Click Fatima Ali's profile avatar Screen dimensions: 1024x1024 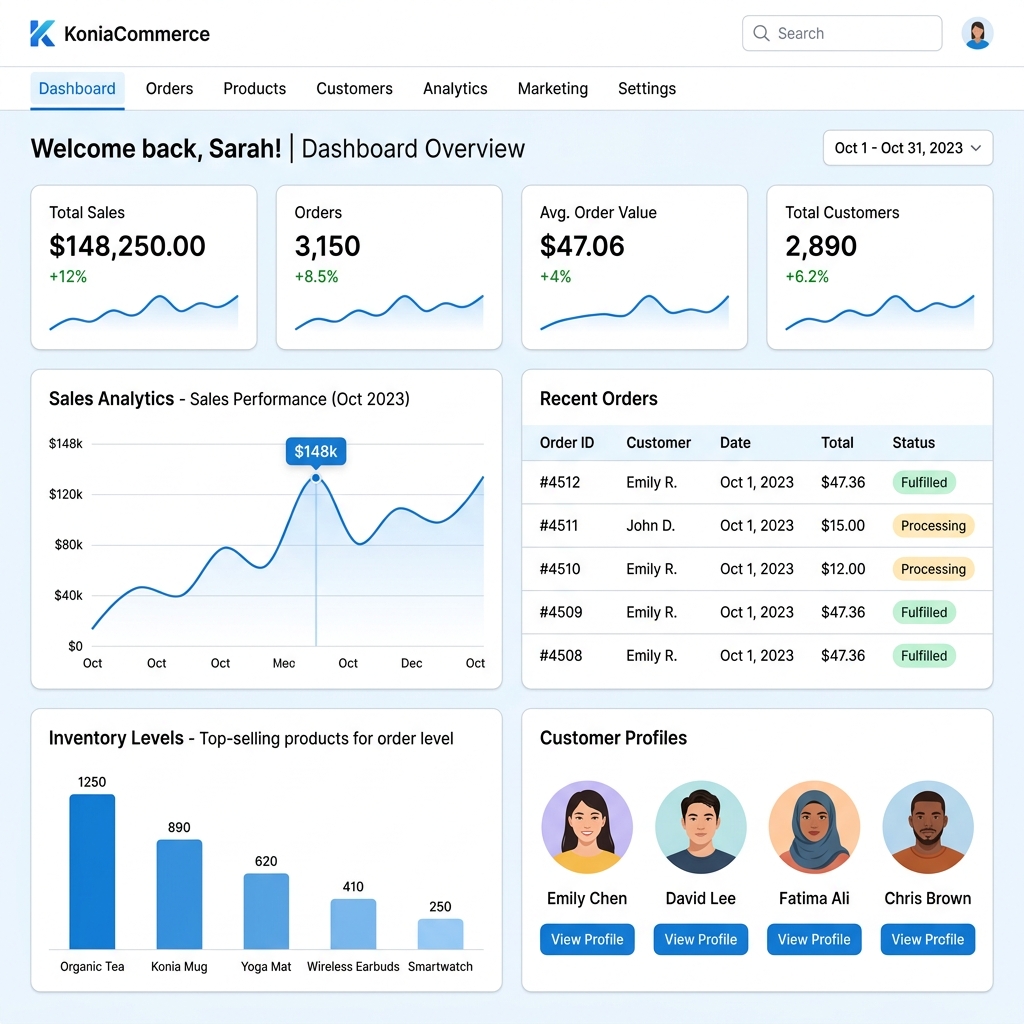pyautogui.click(x=814, y=827)
